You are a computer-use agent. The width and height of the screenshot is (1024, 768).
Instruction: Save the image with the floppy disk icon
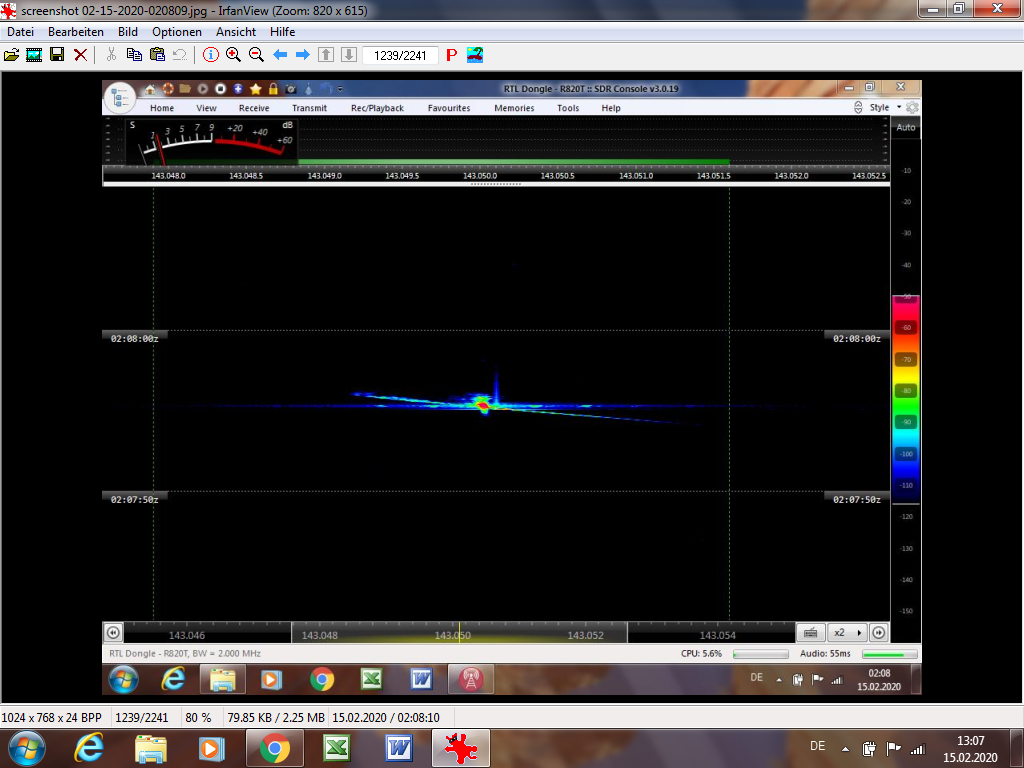click(57, 55)
